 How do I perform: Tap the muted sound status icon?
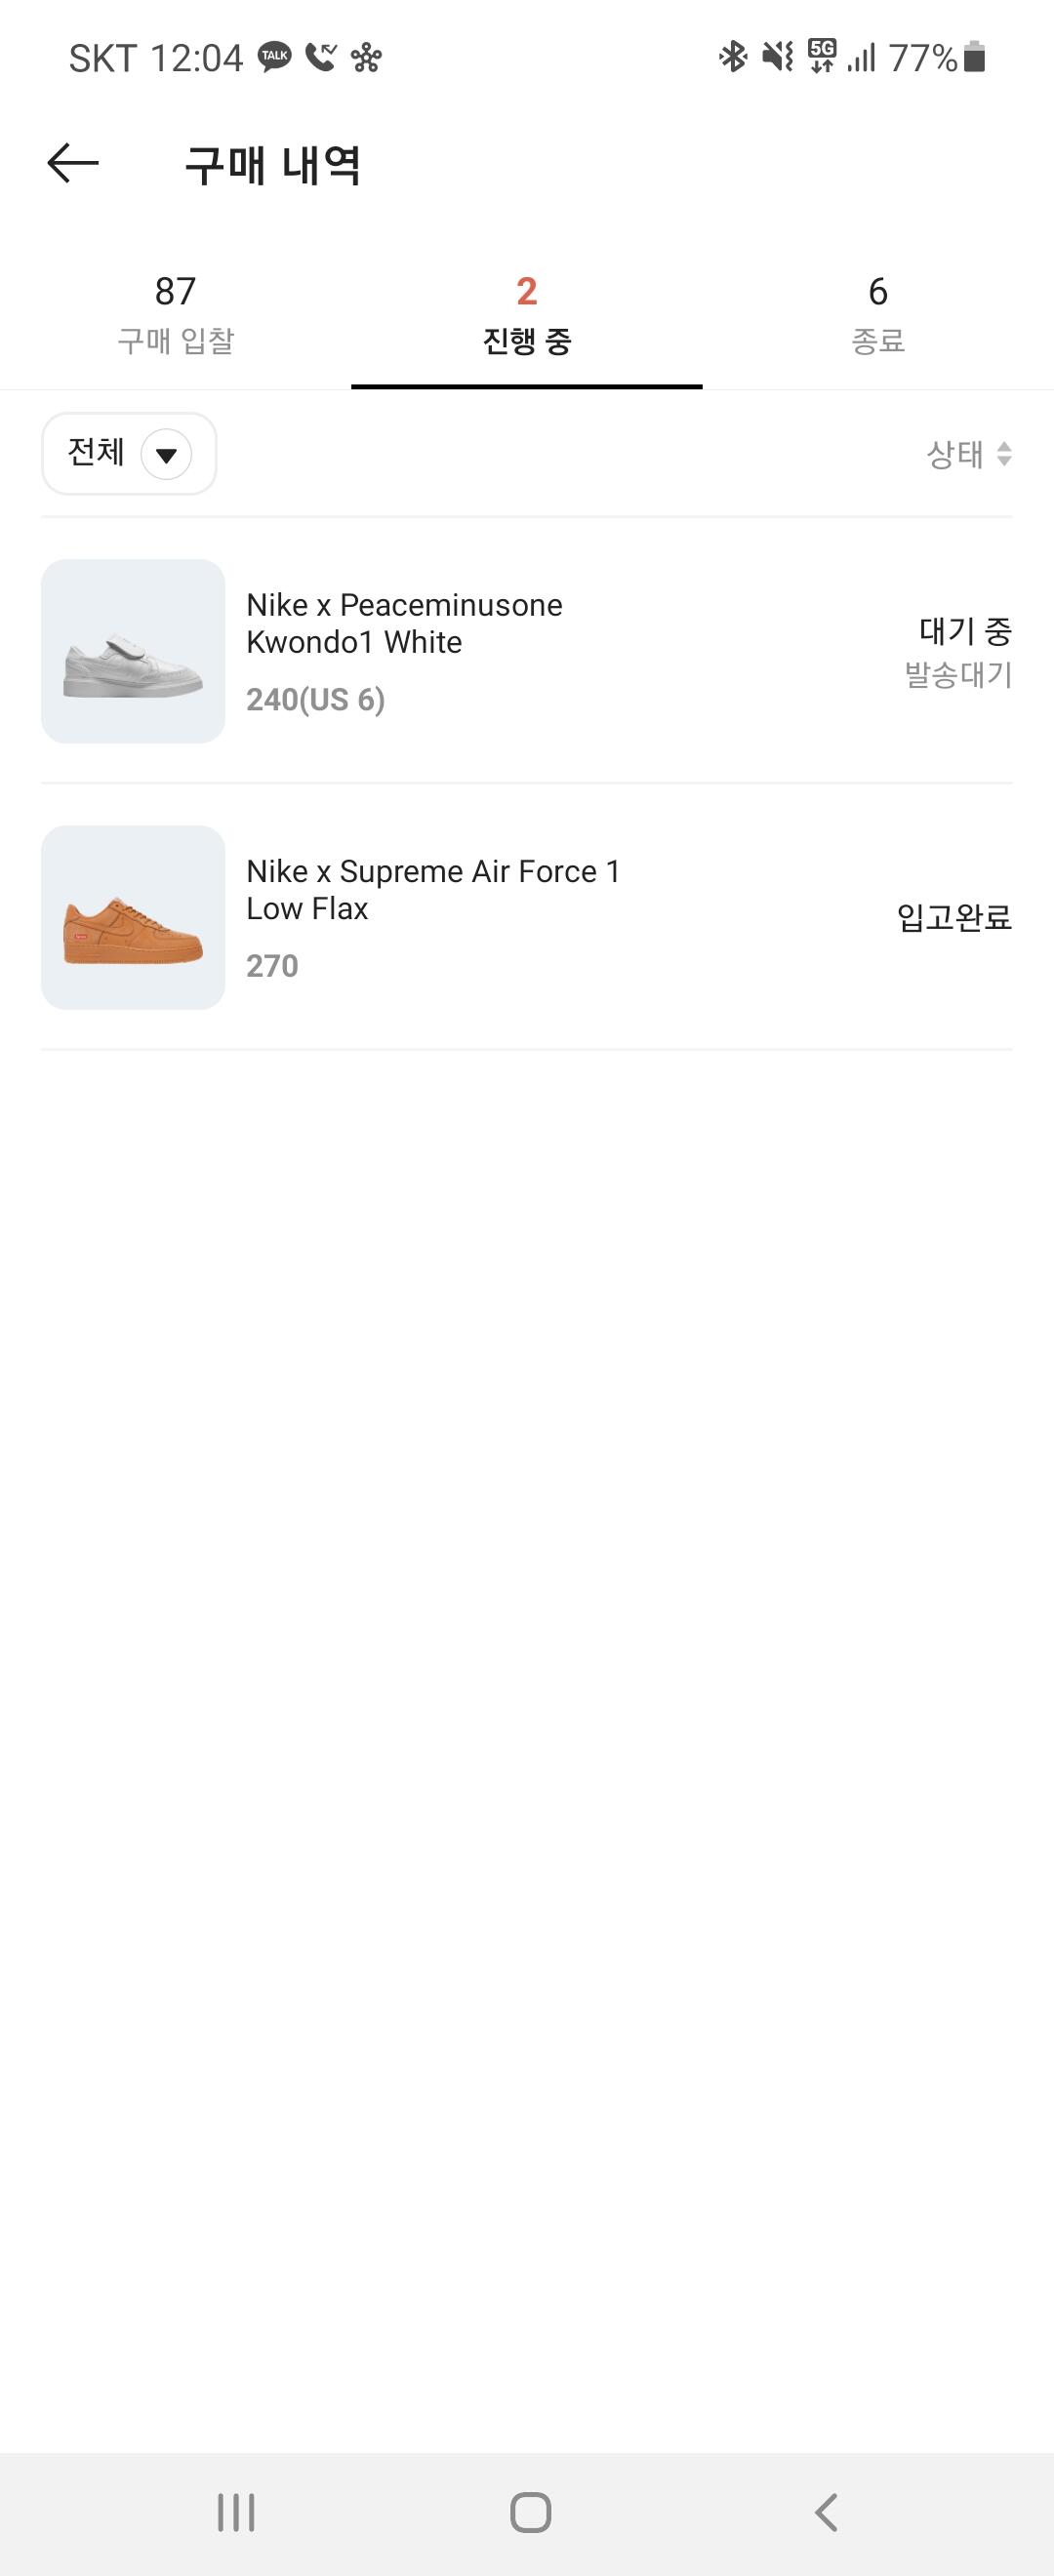[x=777, y=57]
